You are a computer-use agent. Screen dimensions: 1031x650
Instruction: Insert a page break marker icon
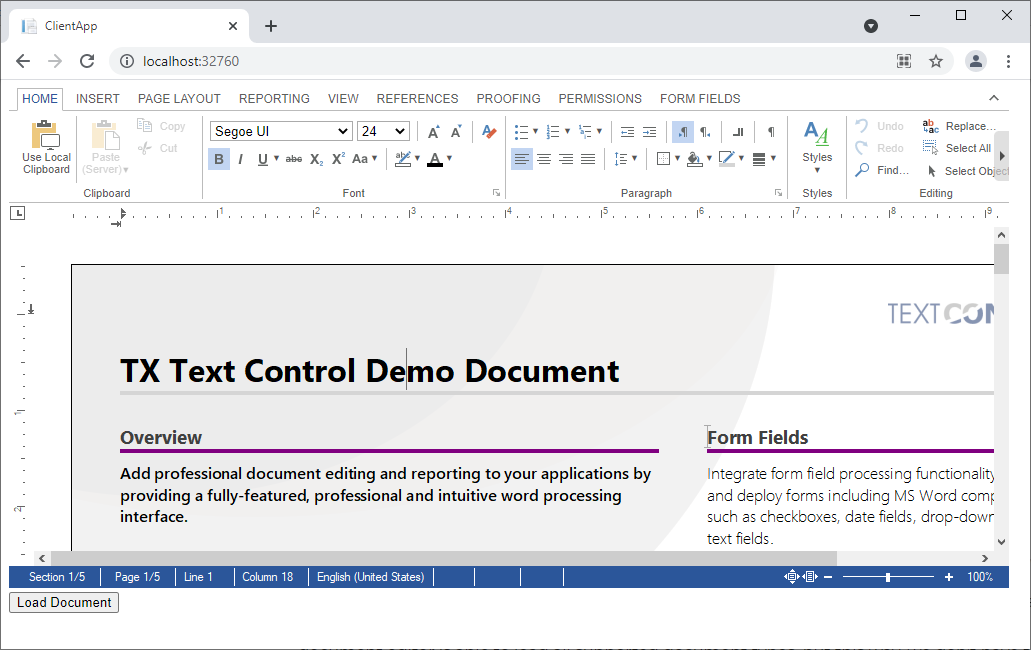click(738, 132)
